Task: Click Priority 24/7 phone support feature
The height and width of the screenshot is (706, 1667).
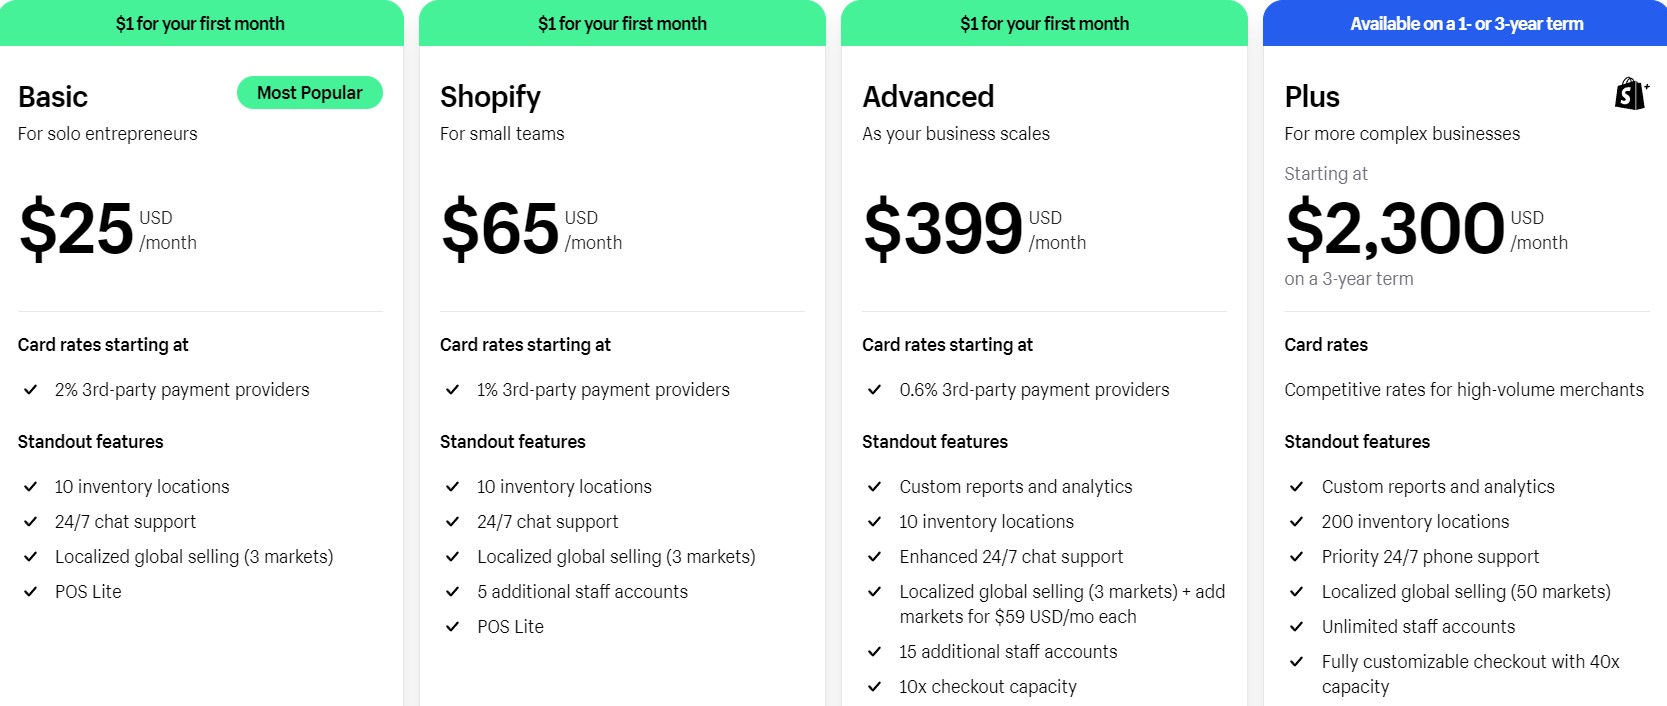Action: pos(1430,557)
